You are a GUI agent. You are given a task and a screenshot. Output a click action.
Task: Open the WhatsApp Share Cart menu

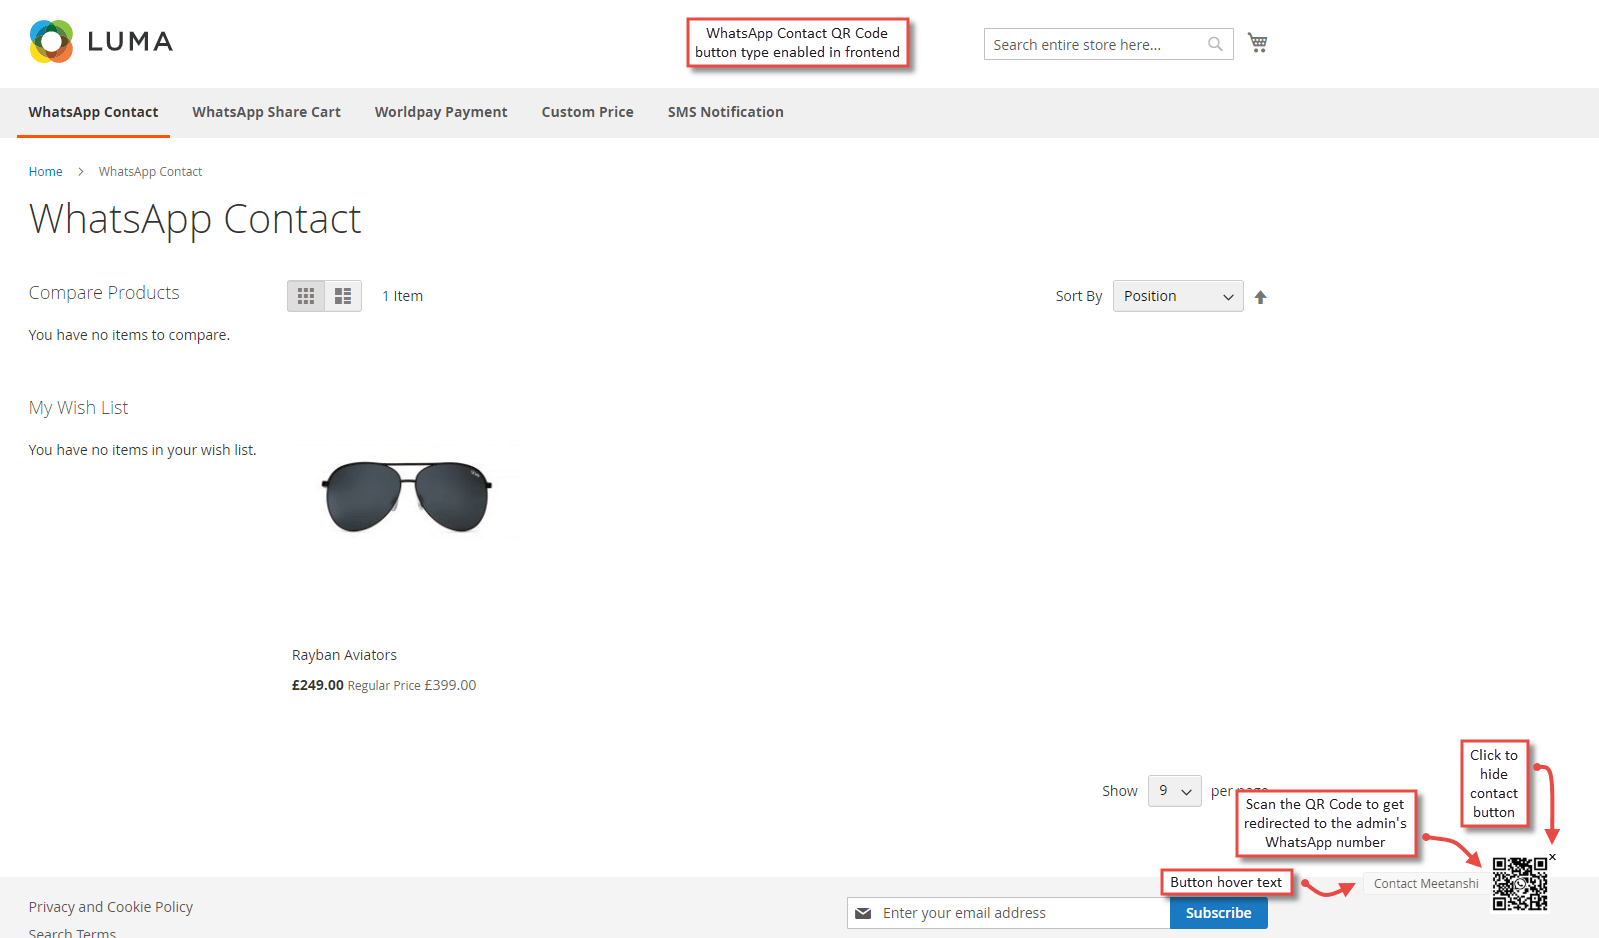click(x=267, y=112)
